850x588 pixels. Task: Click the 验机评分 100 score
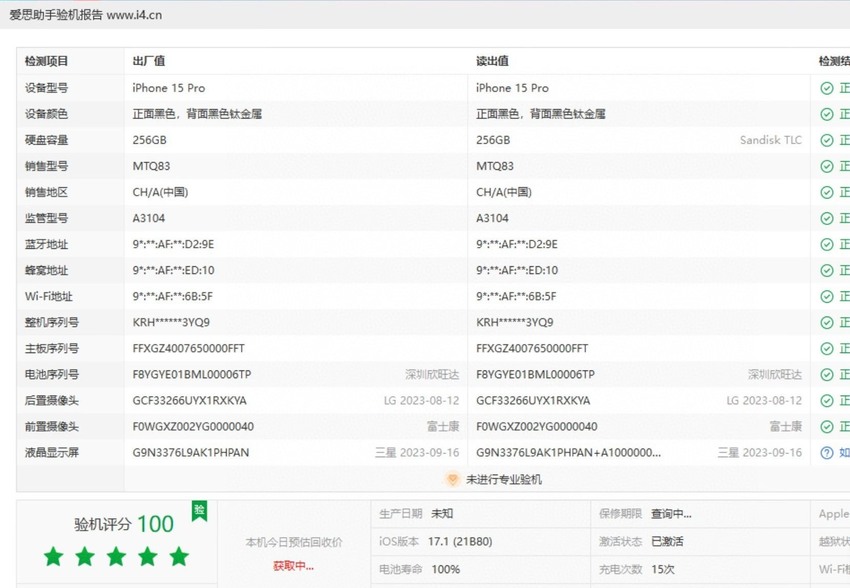click(124, 524)
